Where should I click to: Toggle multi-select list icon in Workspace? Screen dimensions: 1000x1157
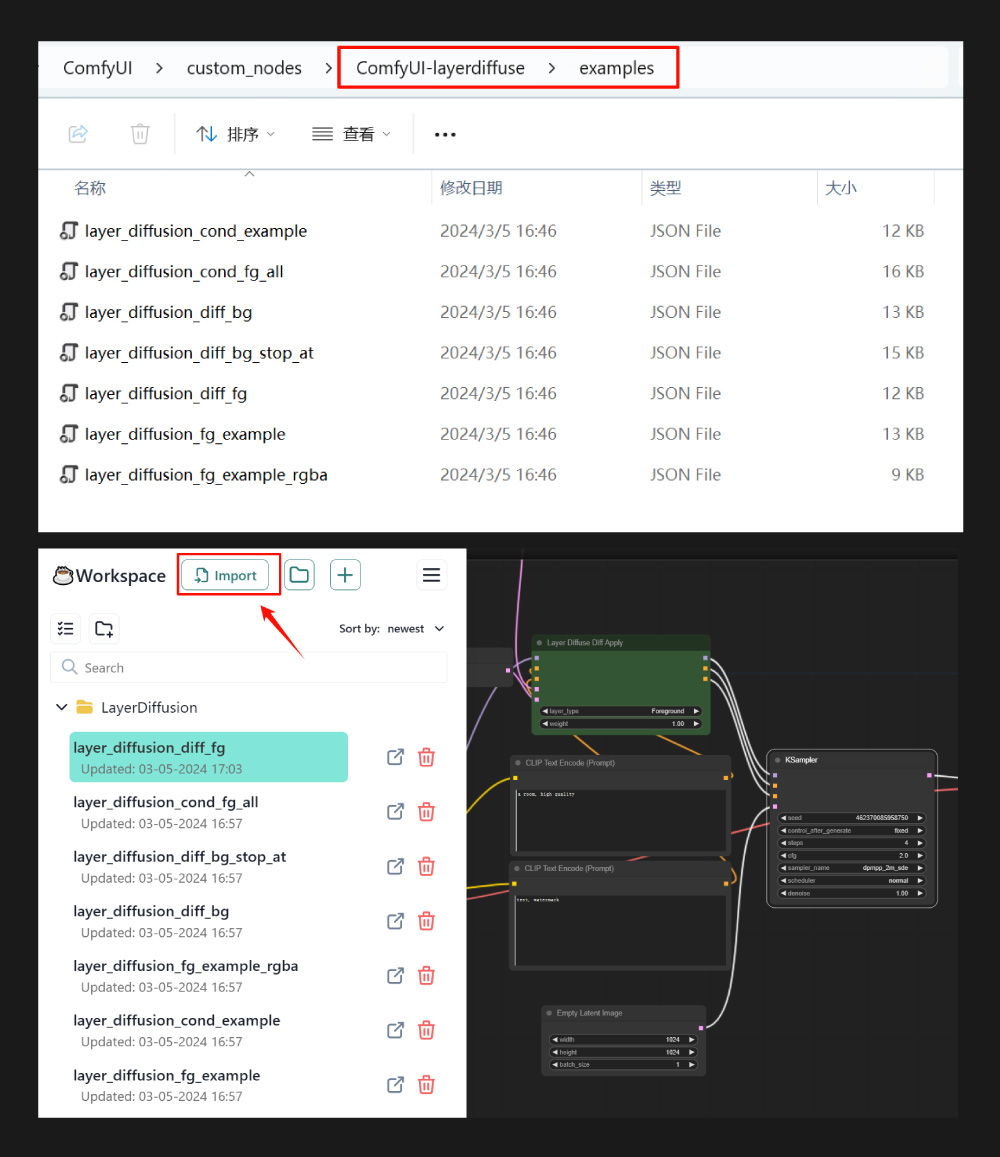click(66, 629)
